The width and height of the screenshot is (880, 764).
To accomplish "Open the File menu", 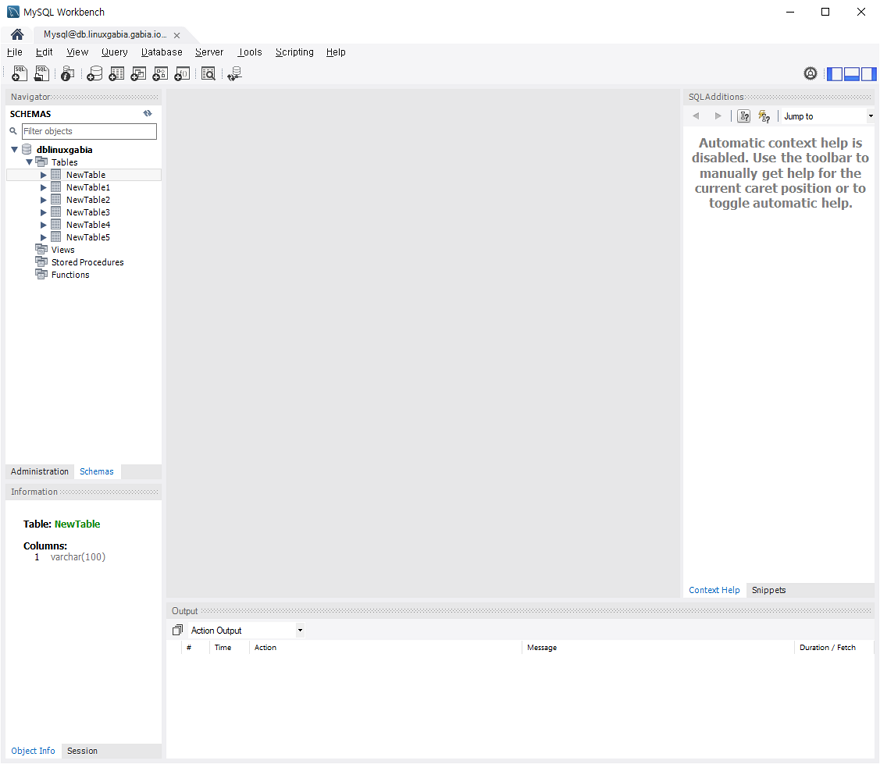I will coord(15,52).
